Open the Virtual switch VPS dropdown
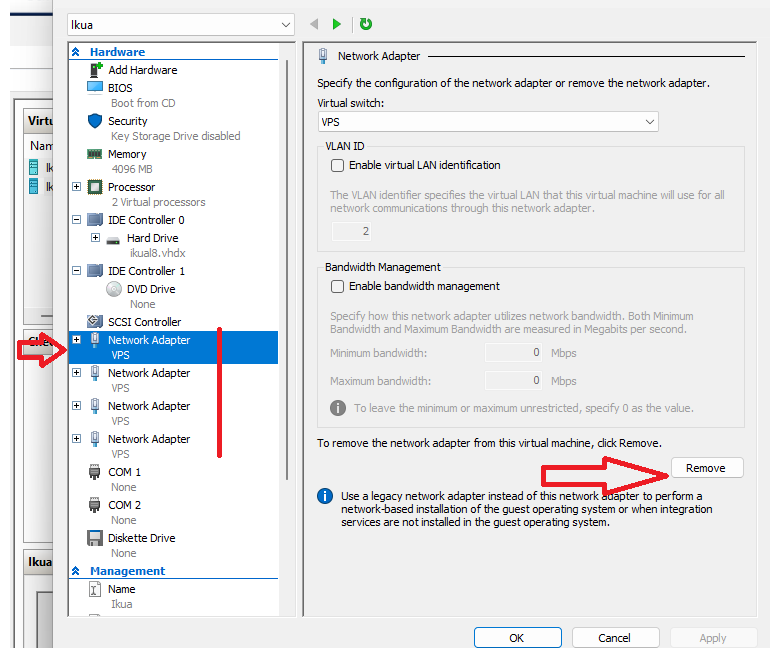770x648 pixels. coord(488,122)
